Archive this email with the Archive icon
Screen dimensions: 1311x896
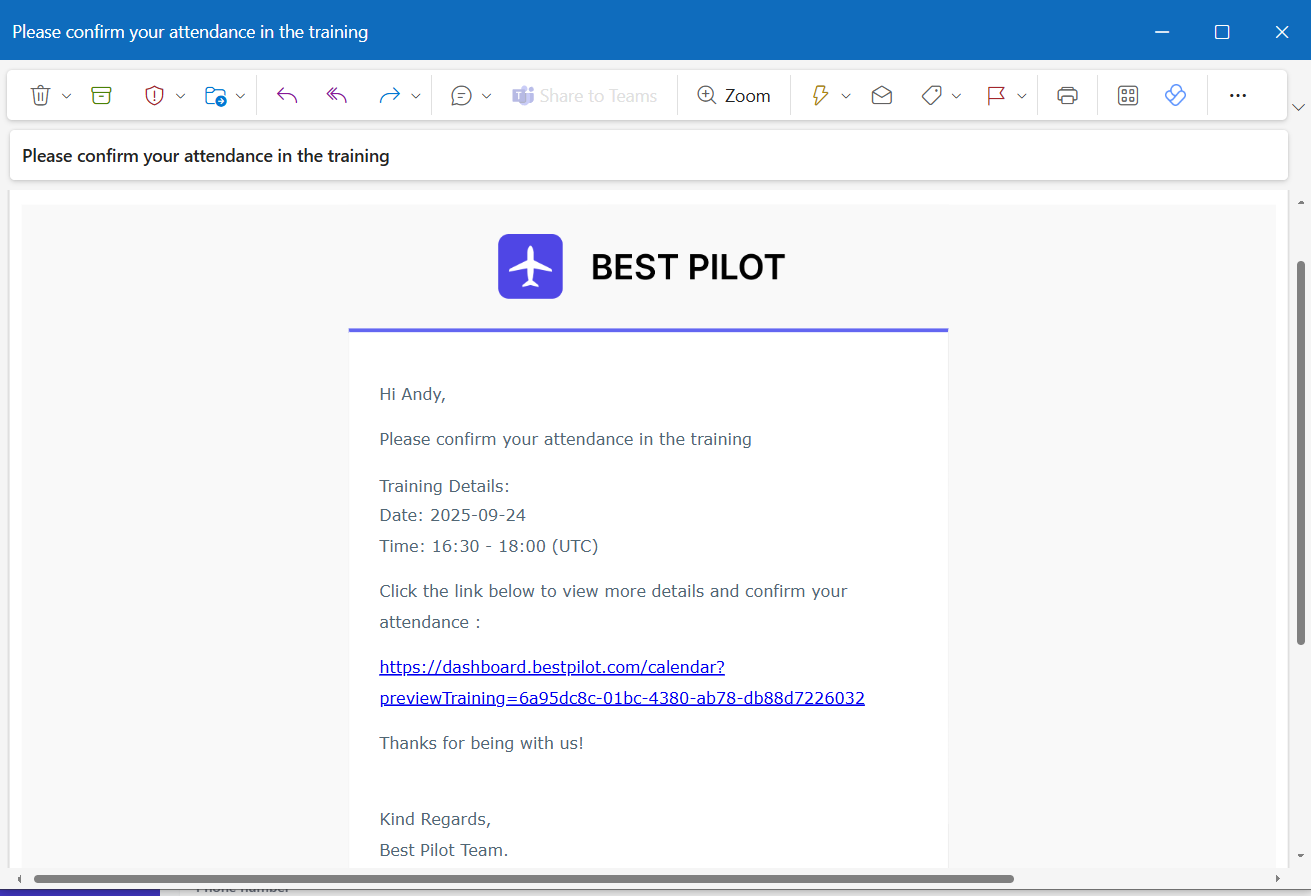pos(101,96)
